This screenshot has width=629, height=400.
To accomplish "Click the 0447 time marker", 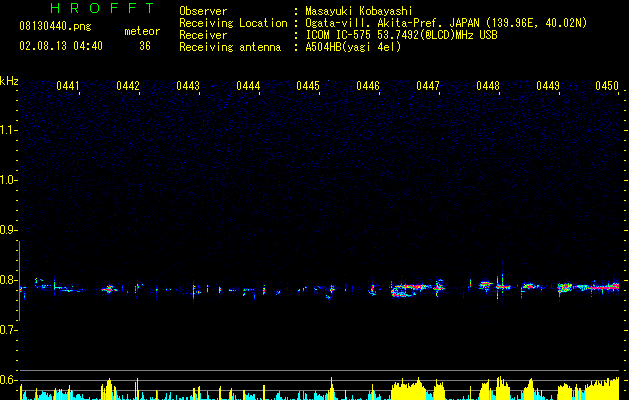I will (x=428, y=86).
